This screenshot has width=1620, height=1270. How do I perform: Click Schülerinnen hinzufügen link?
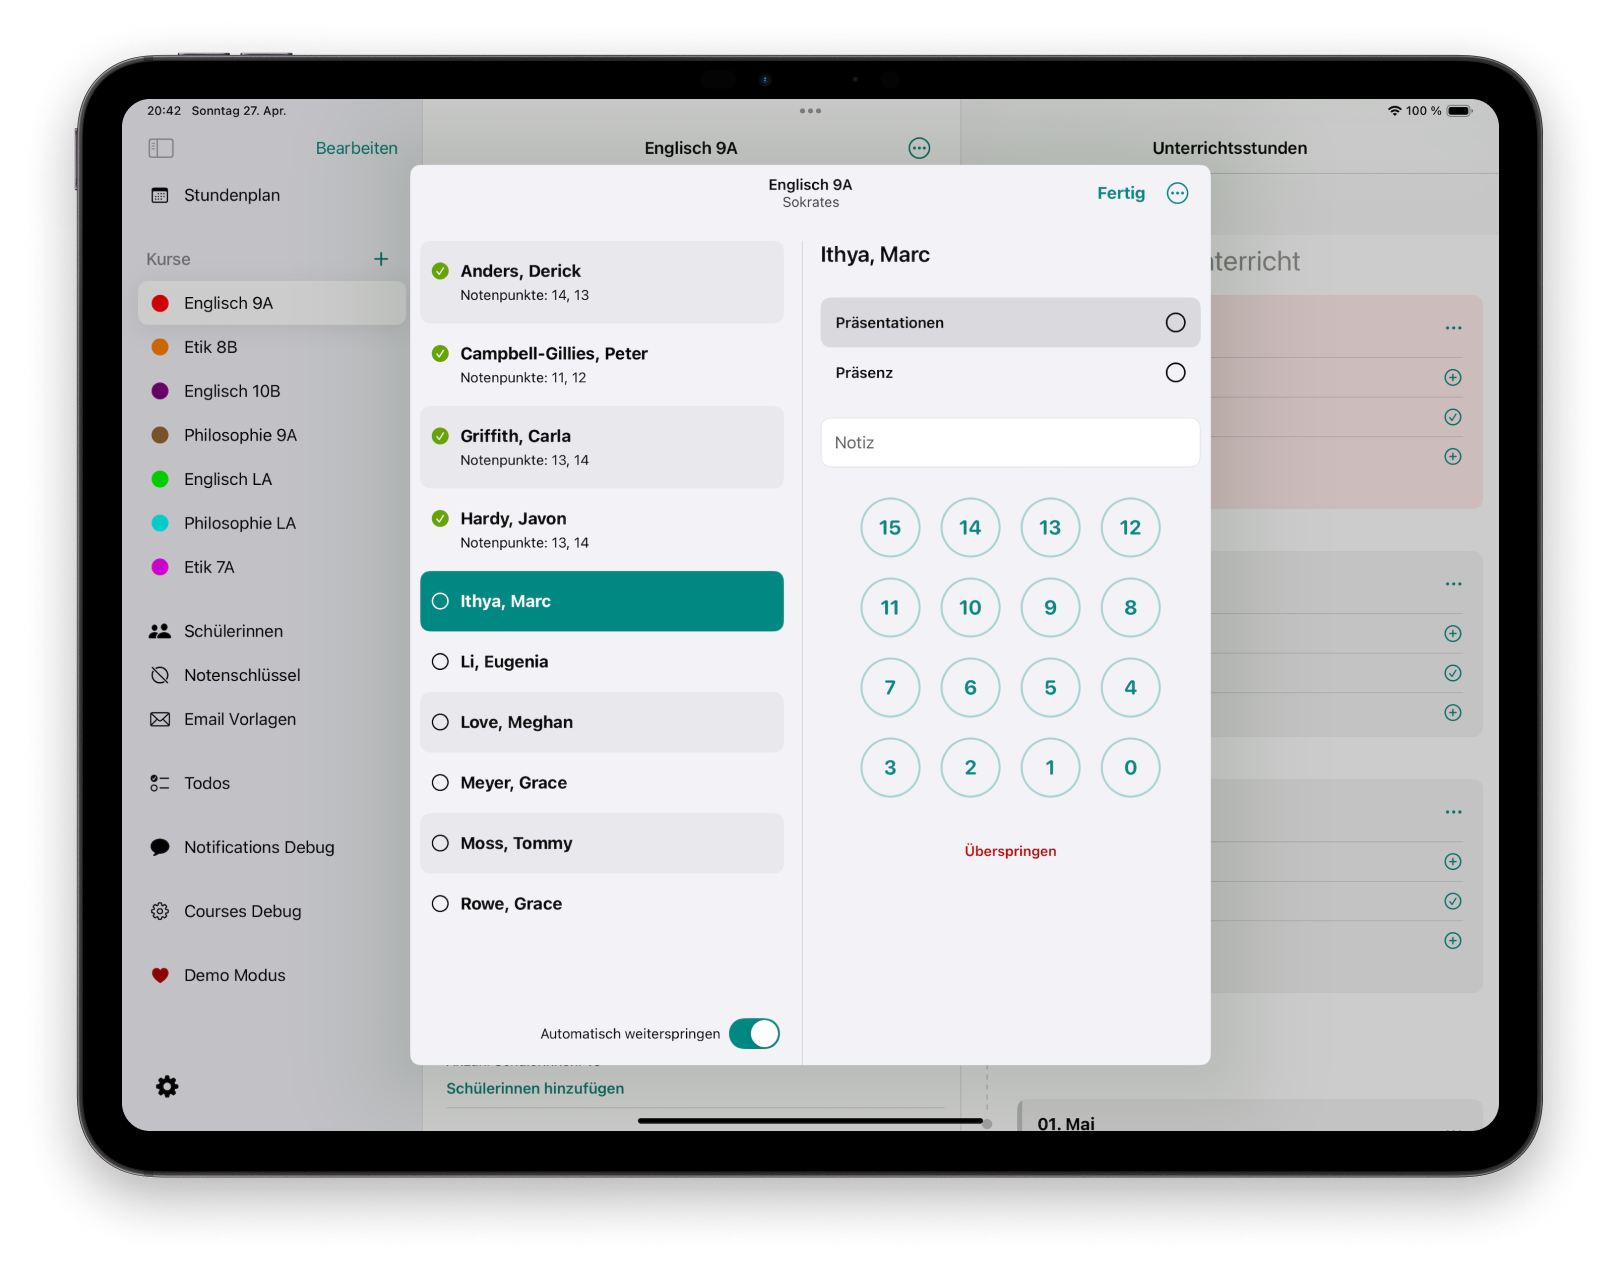[535, 1088]
